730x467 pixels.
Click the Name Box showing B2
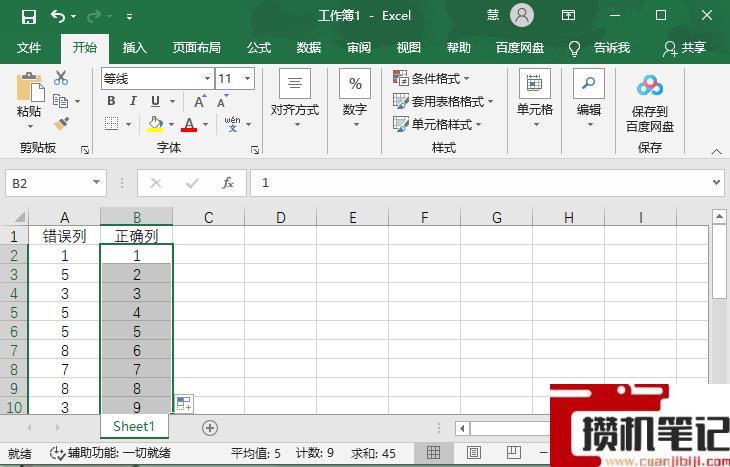pos(56,183)
